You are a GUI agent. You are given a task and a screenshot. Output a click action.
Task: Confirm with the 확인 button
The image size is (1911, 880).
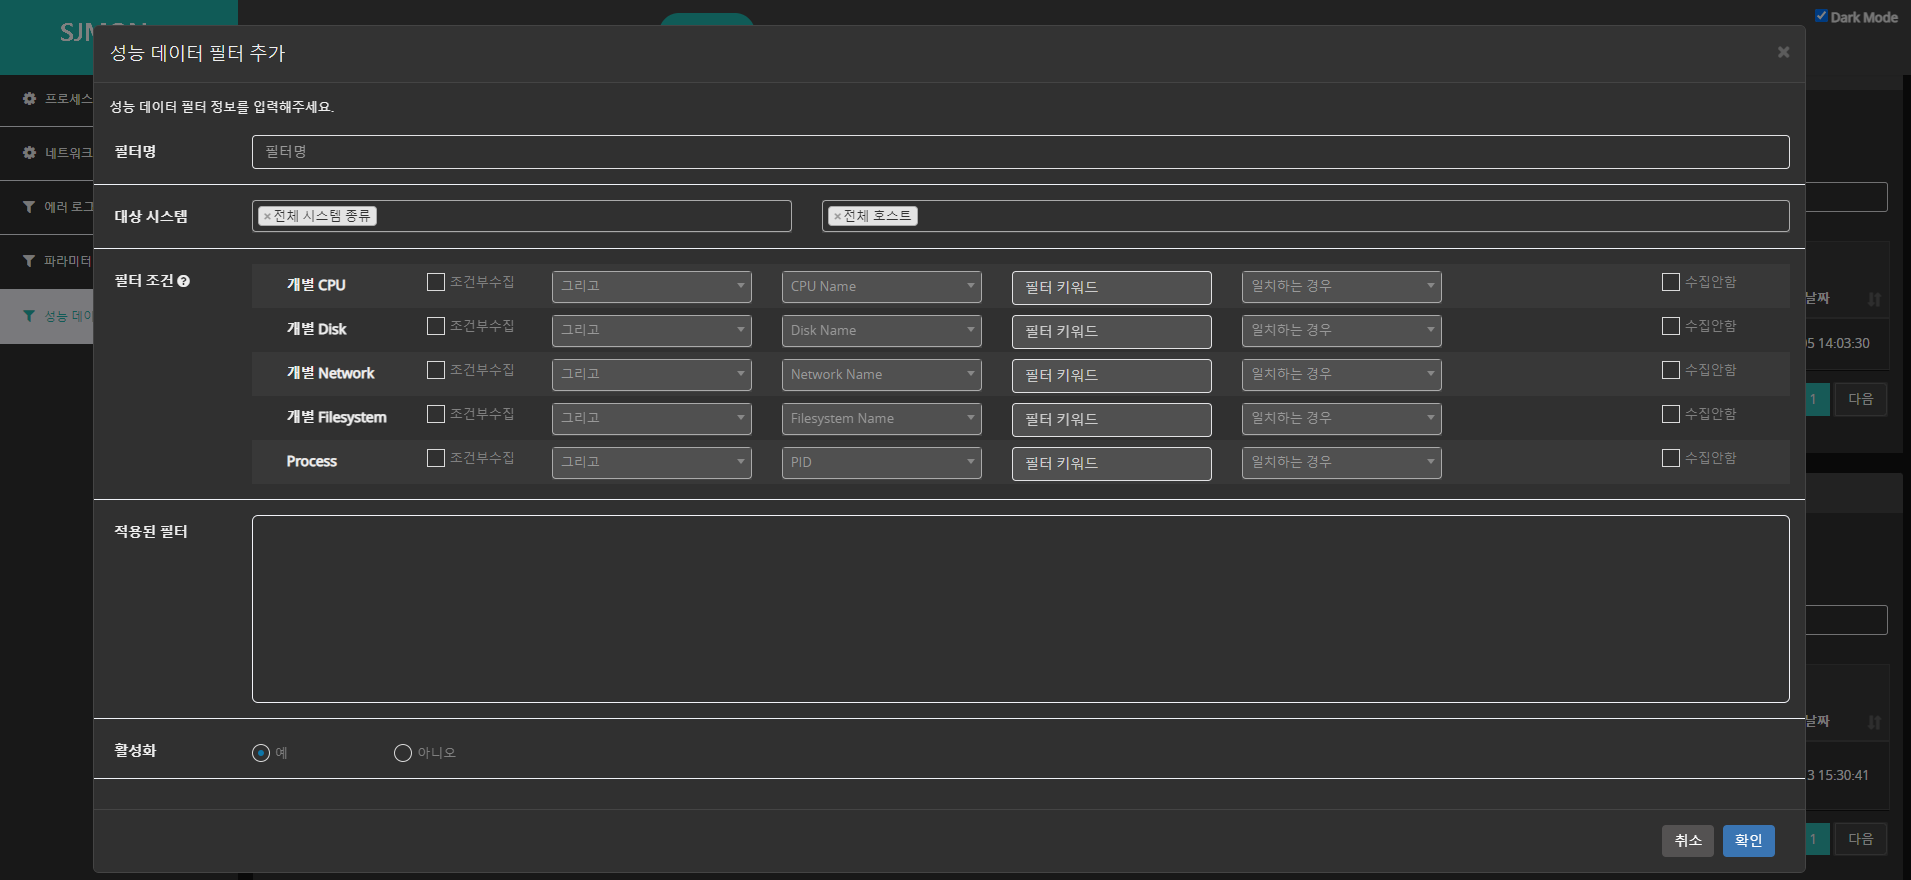(x=1749, y=841)
